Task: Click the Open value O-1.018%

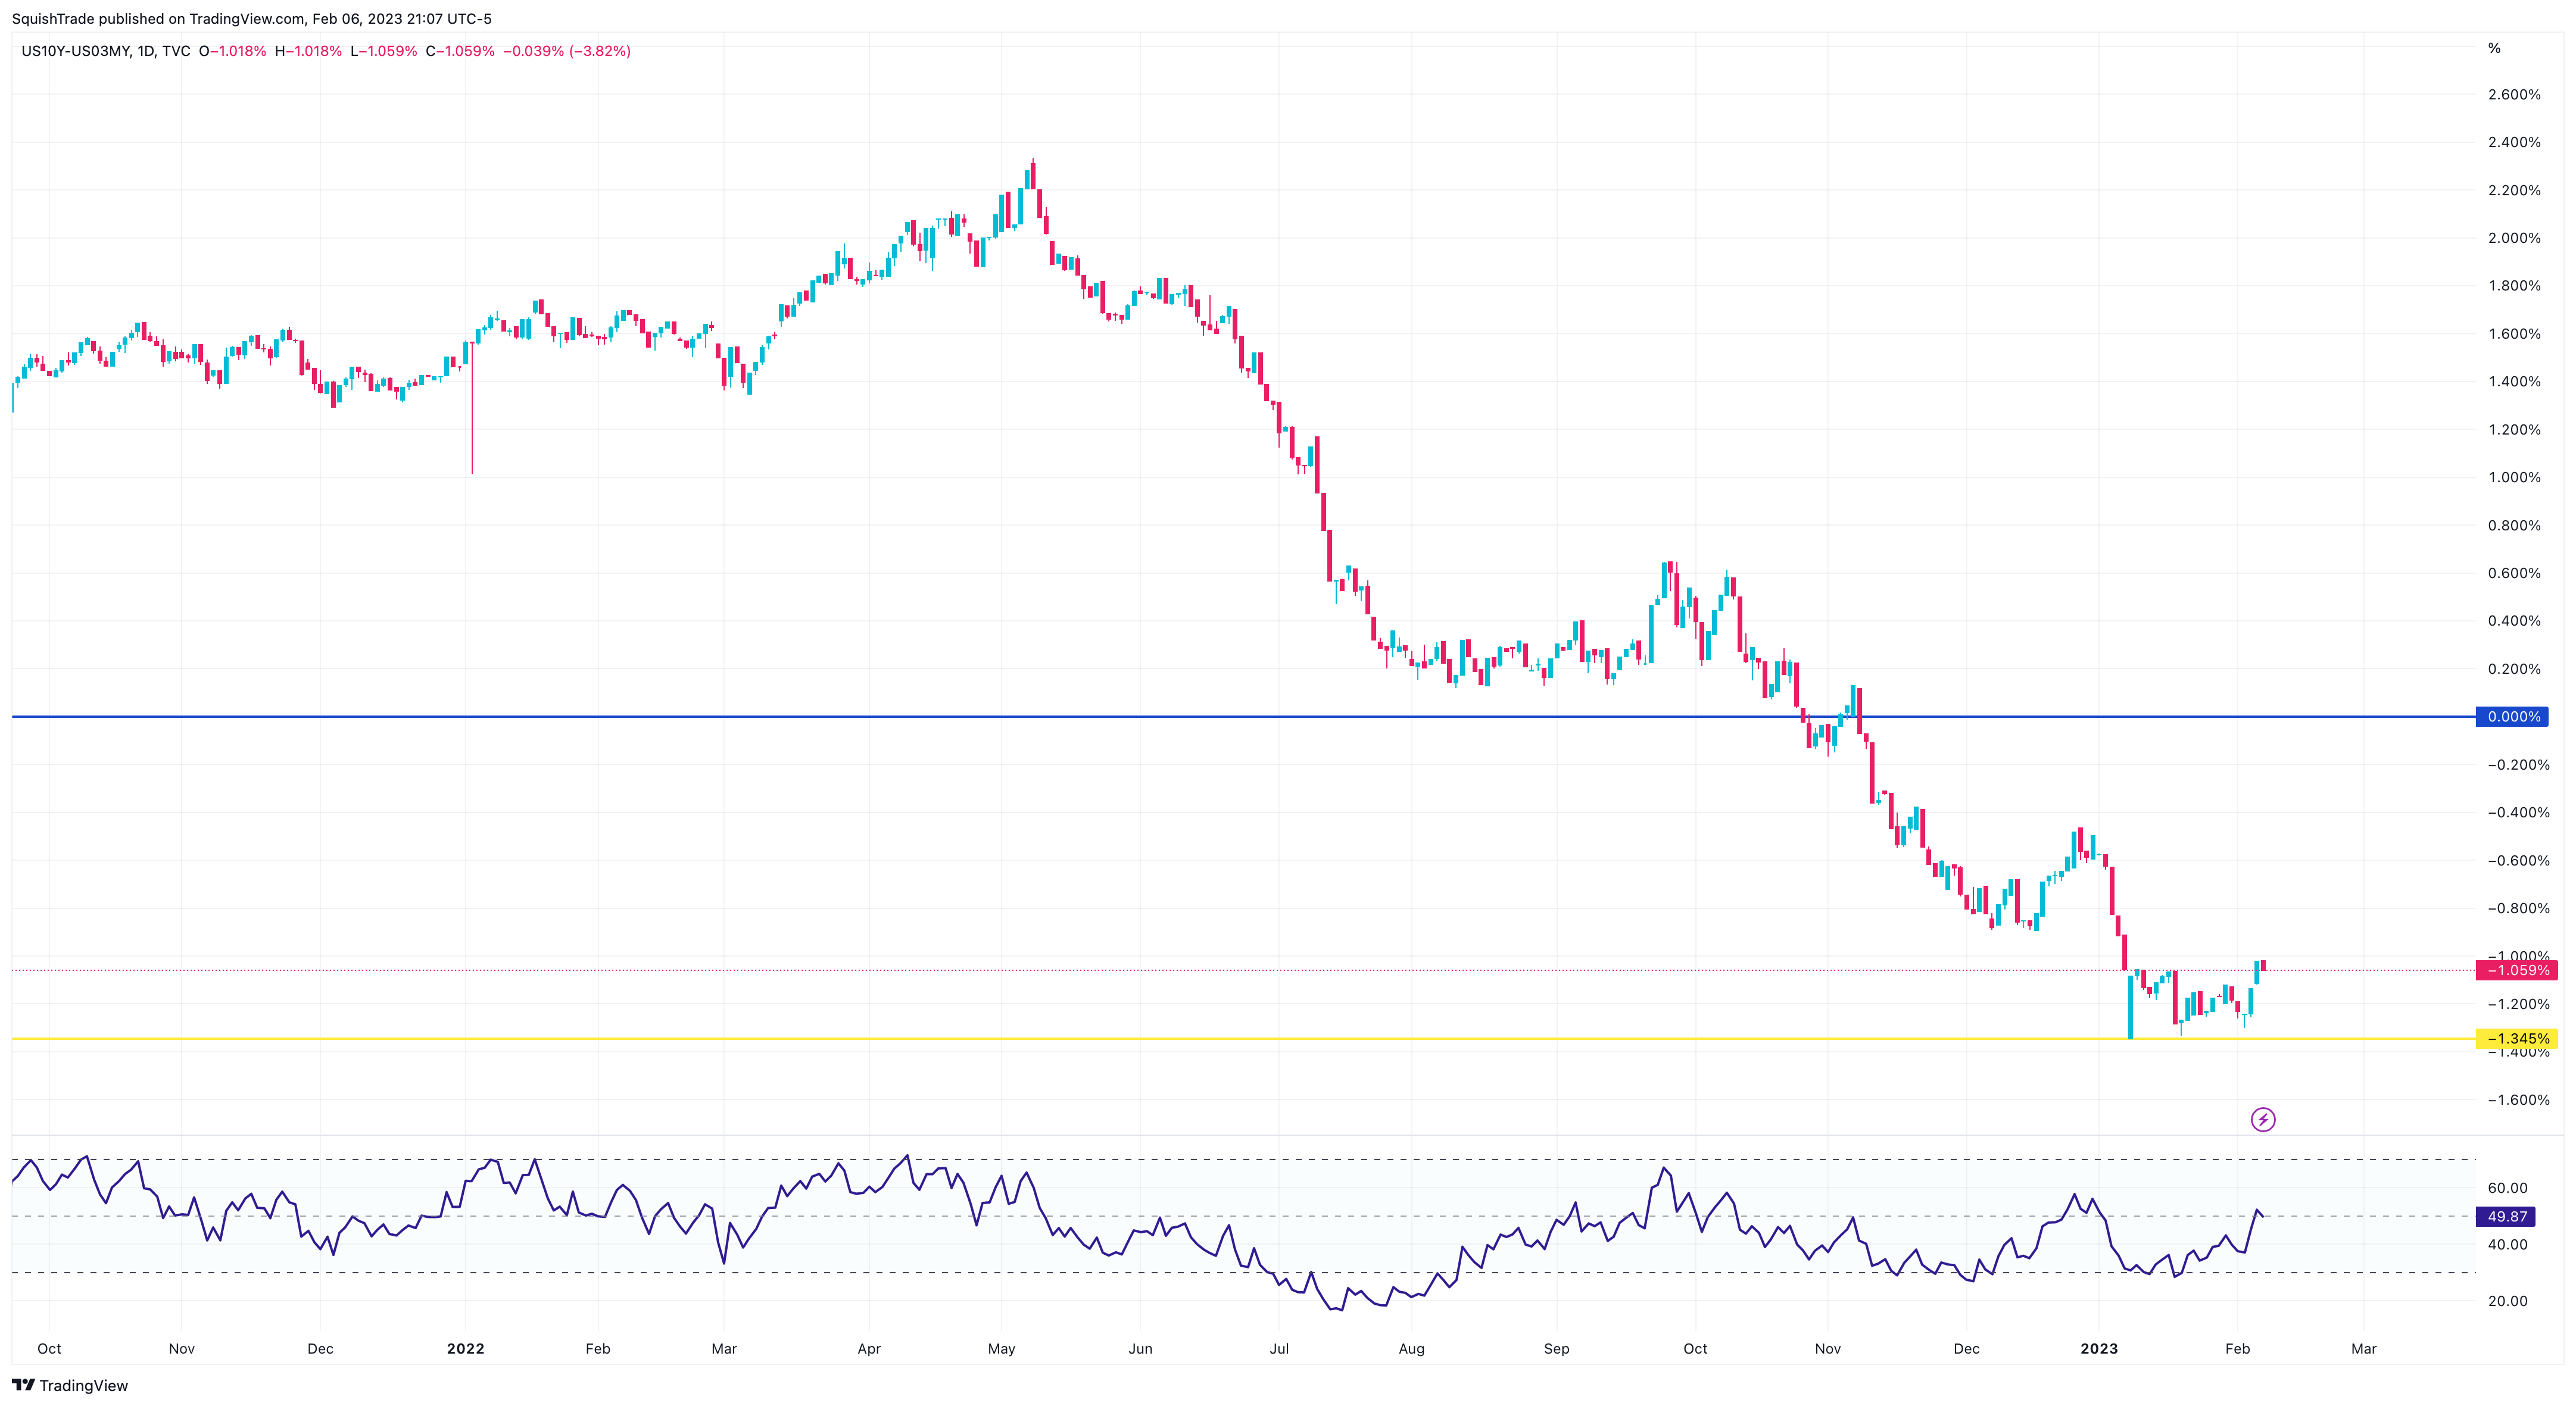Action: (x=232, y=51)
